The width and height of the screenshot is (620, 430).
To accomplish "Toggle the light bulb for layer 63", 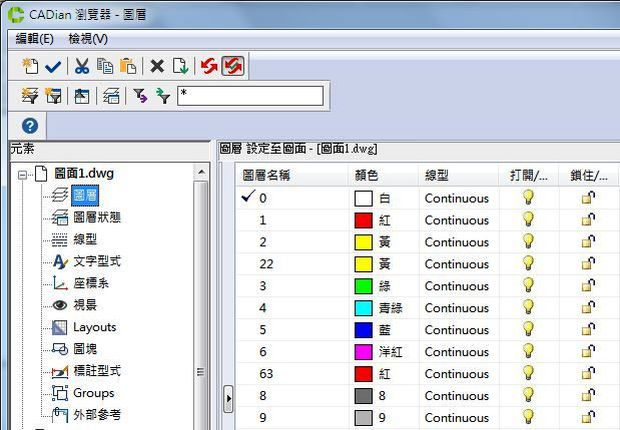I will pyautogui.click(x=528, y=373).
